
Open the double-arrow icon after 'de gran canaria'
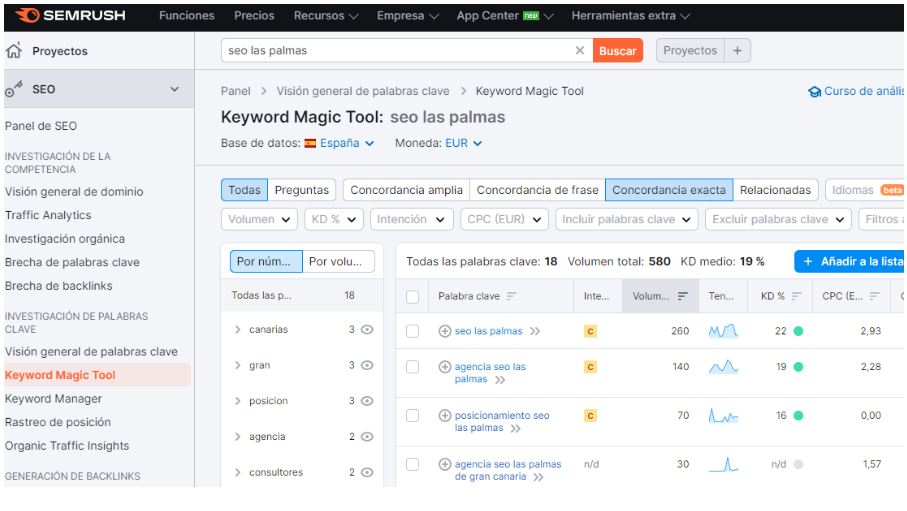click(538, 477)
